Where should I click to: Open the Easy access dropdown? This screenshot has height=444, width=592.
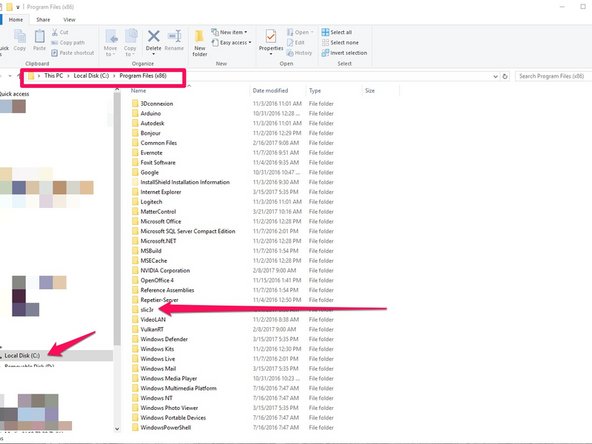click(231, 43)
